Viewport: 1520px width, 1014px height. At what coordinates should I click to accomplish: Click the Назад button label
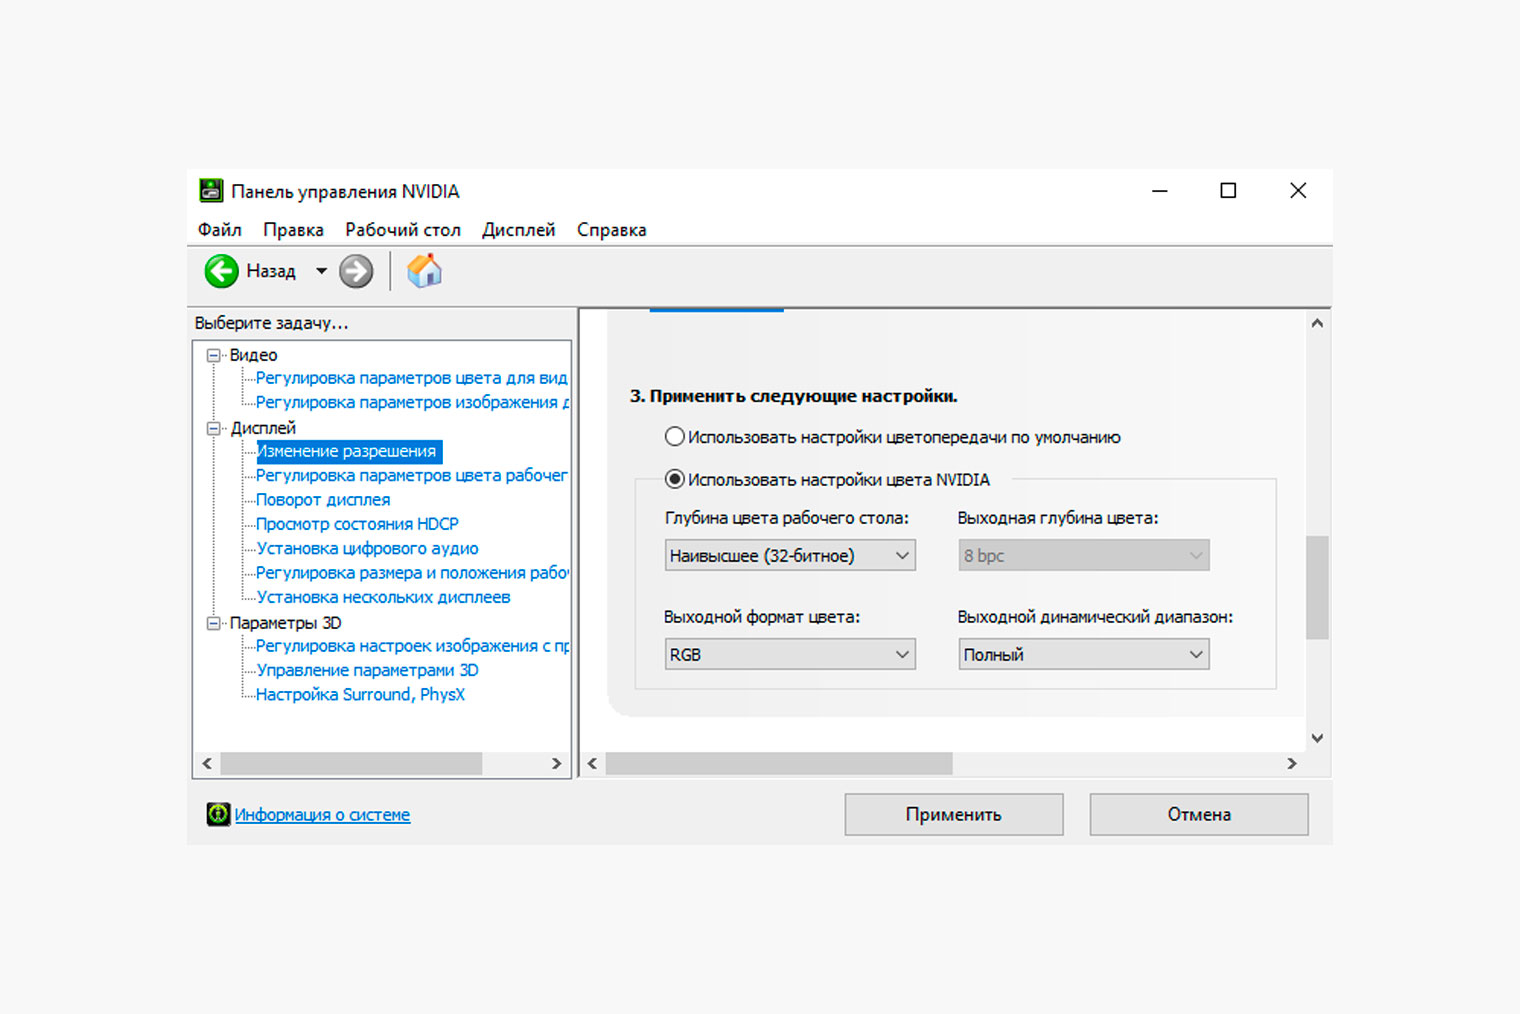271,271
